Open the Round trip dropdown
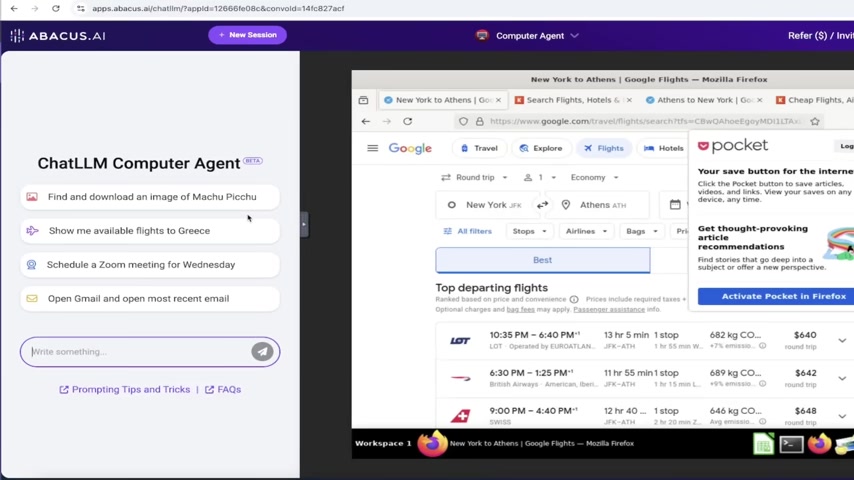This screenshot has height=480, width=854. tap(474, 178)
